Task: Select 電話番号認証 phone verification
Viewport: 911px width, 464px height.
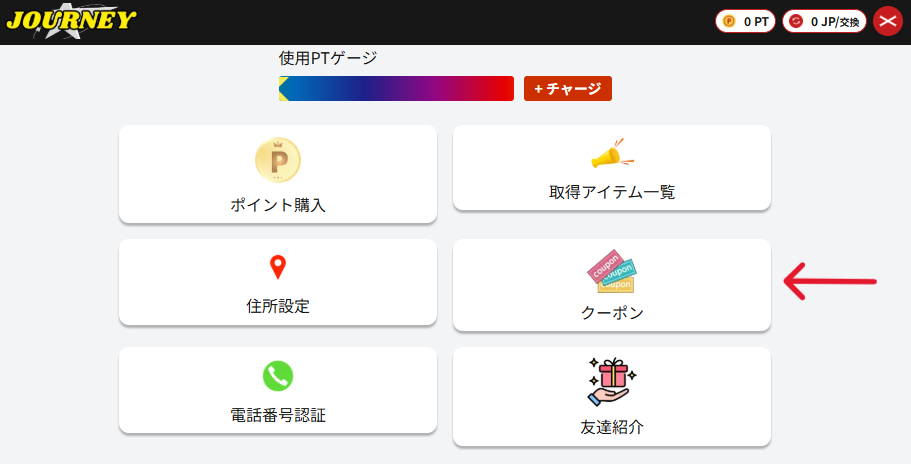Action: click(278, 414)
